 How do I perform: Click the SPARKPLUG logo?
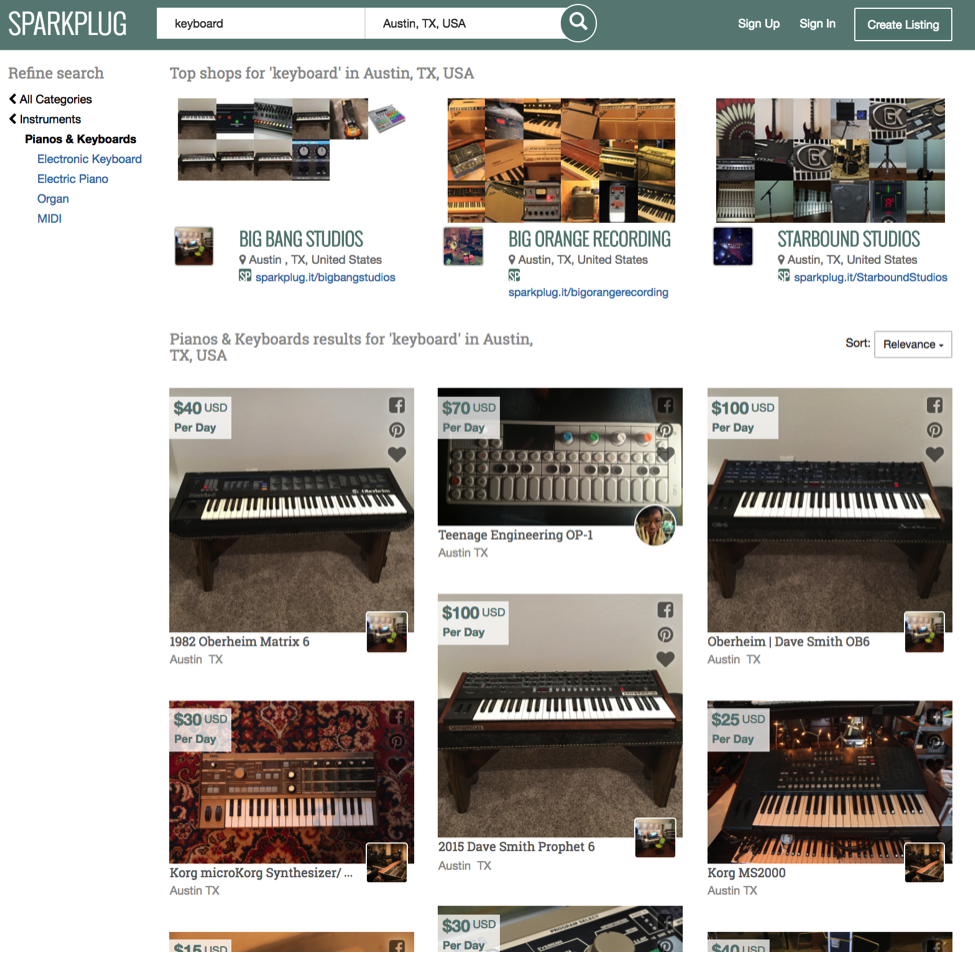click(67, 22)
